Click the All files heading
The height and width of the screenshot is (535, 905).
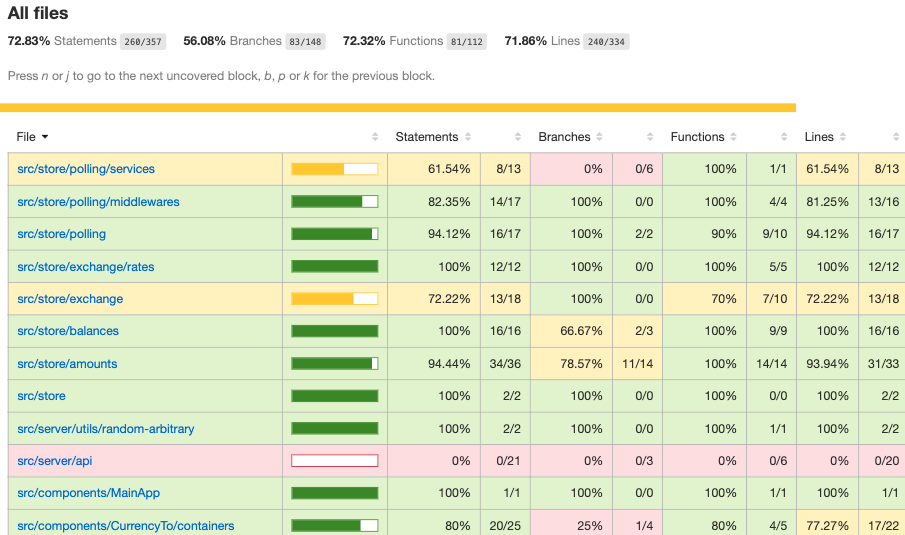pyautogui.click(x=38, y=13)
